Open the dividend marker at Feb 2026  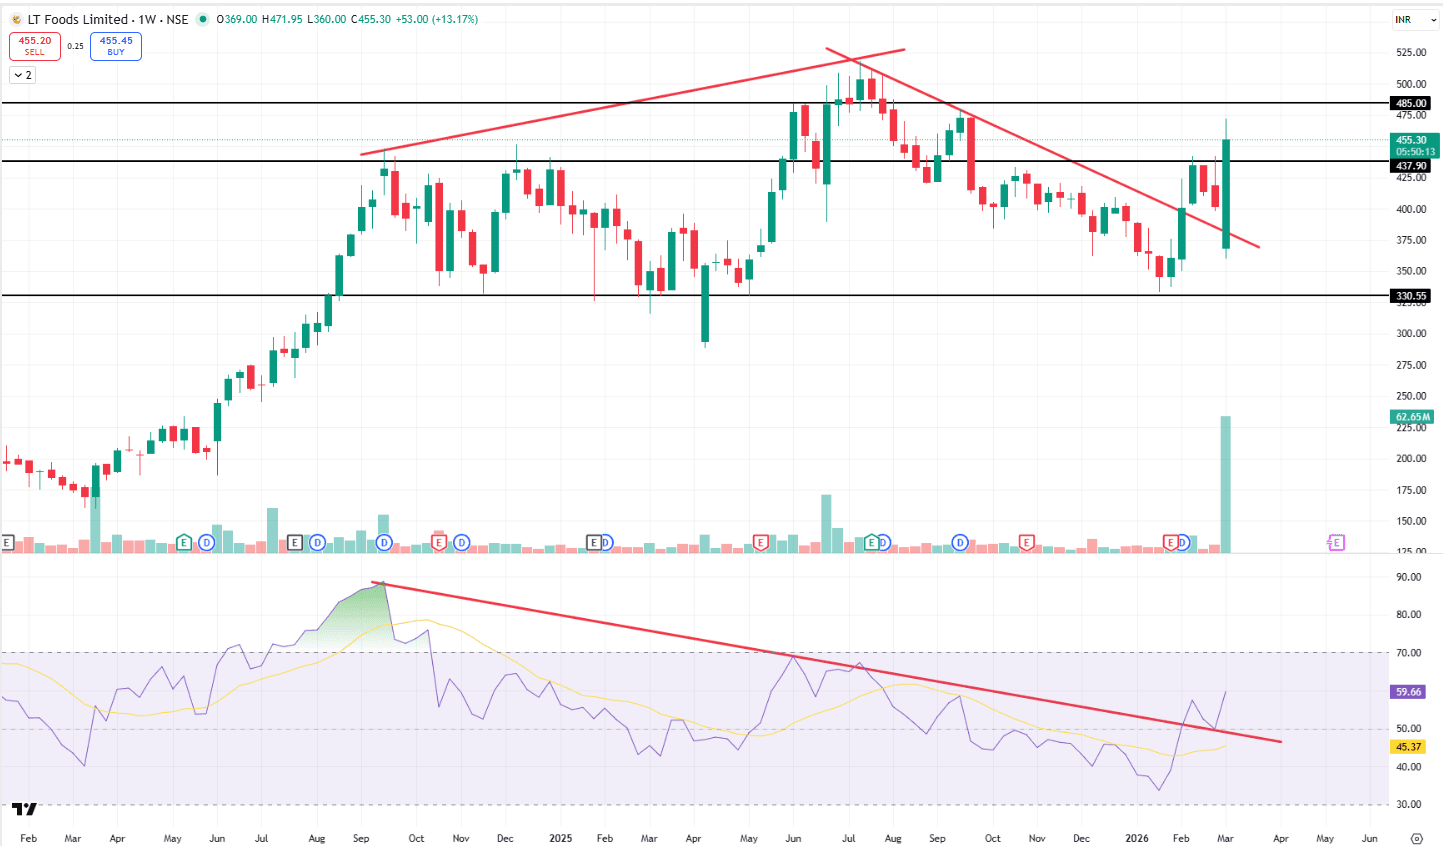(1182, 542)
